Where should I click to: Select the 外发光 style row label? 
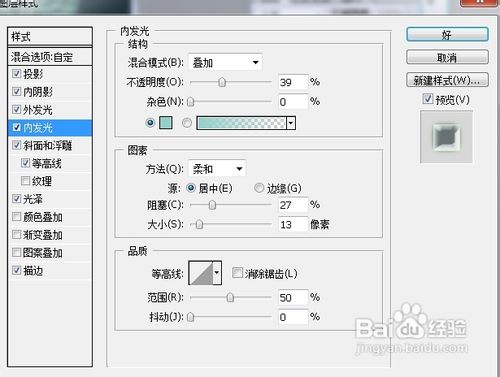(38, 110)
